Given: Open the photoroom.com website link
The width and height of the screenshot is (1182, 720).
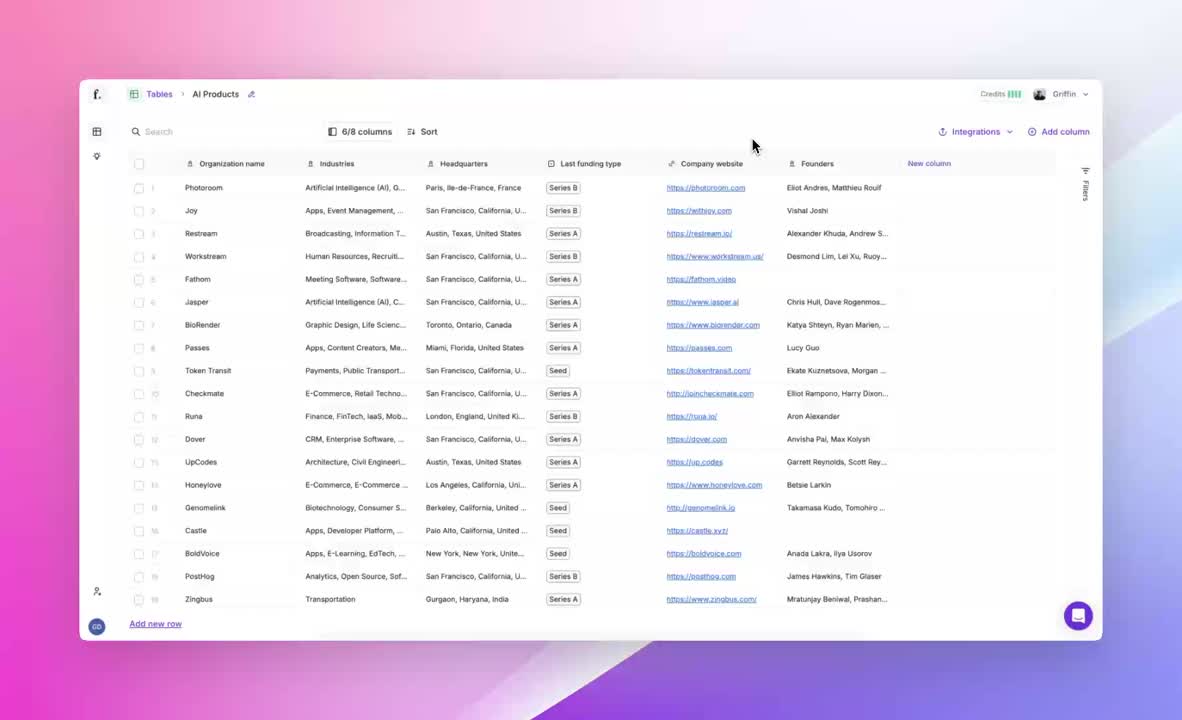Looking at the screenshot, I should (706, 188).
